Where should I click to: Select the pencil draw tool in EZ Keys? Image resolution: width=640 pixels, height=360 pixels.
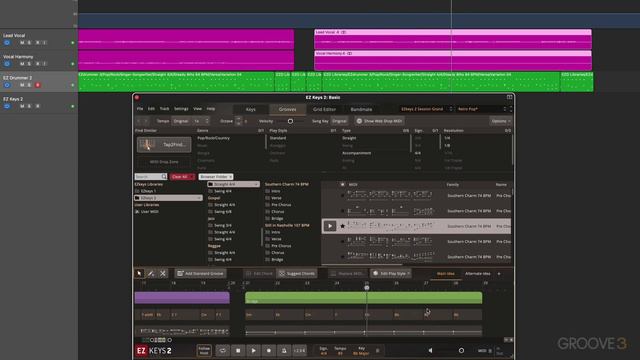point(151,273)
